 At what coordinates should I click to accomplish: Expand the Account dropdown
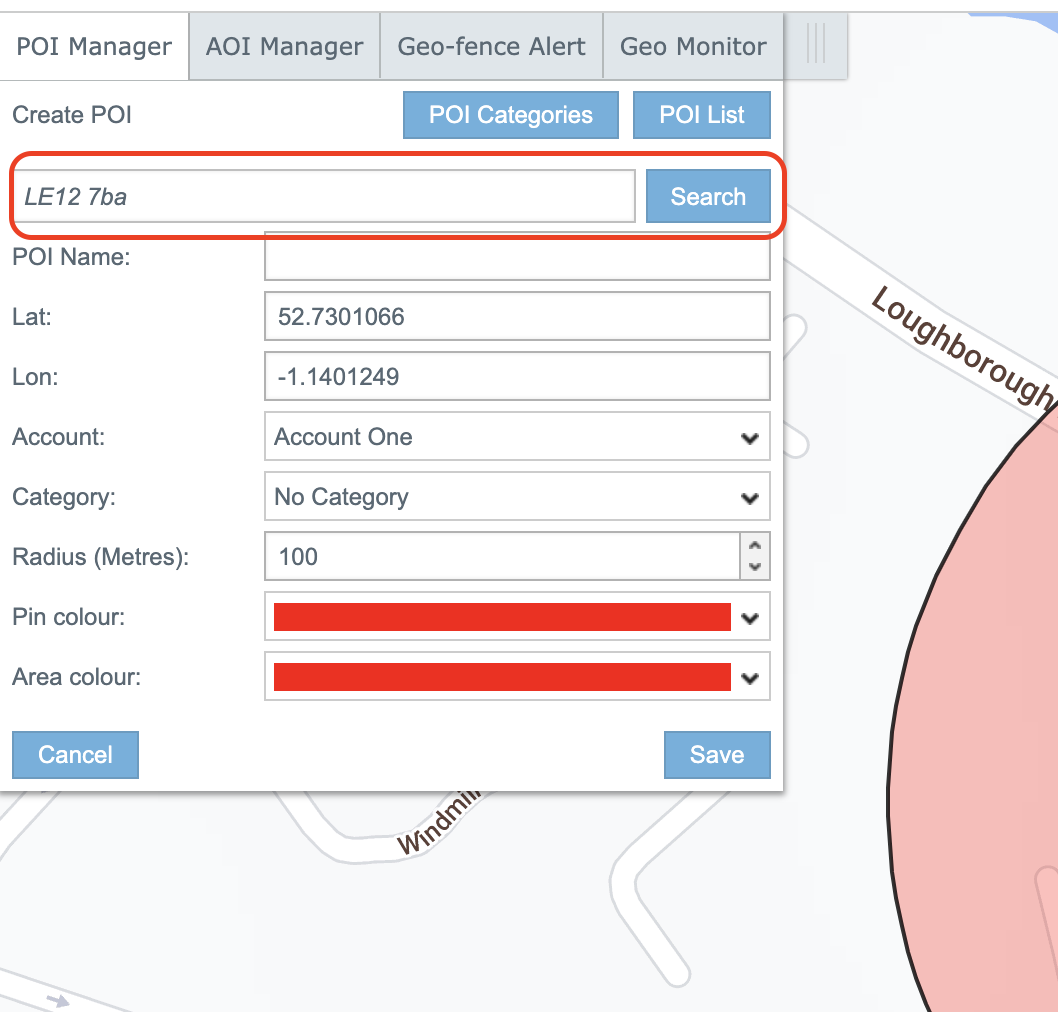pos(516,437)
